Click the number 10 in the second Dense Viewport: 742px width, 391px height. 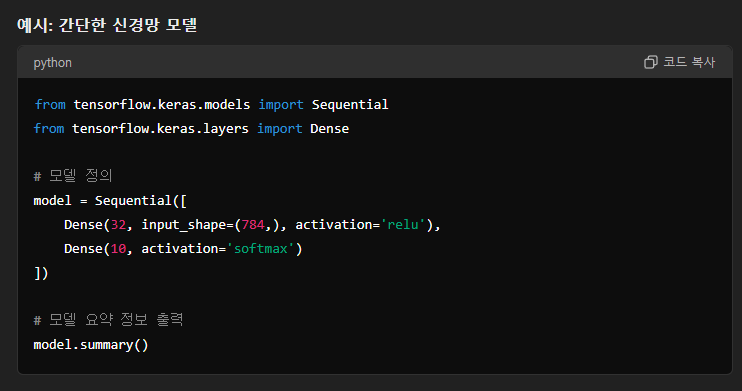pyautogui.click(x=118, y=249)
